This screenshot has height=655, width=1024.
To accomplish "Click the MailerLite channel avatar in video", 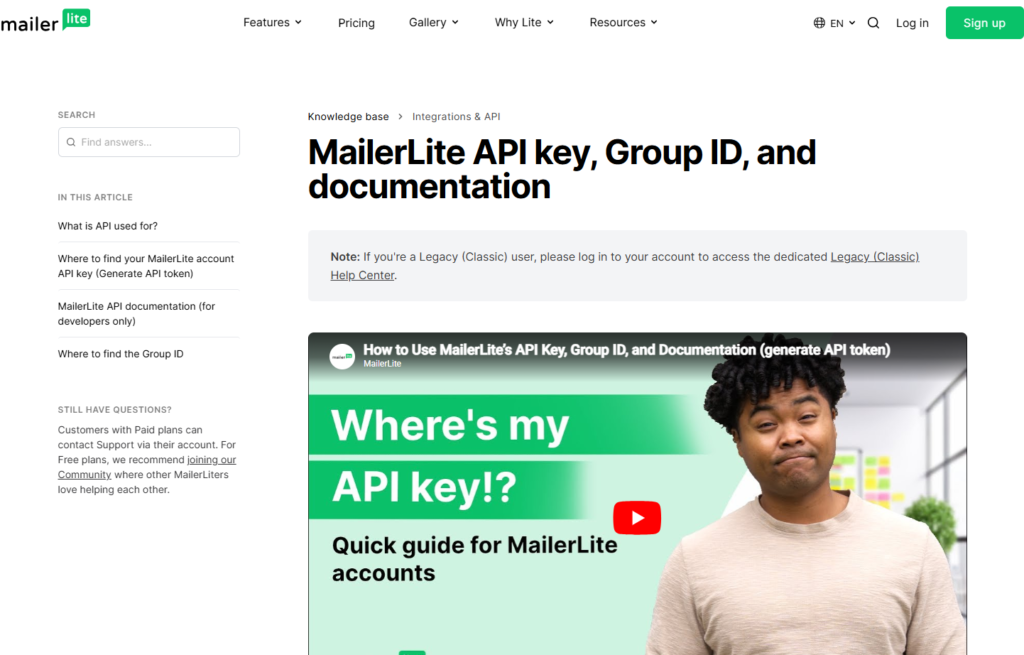I will [342, 357].
